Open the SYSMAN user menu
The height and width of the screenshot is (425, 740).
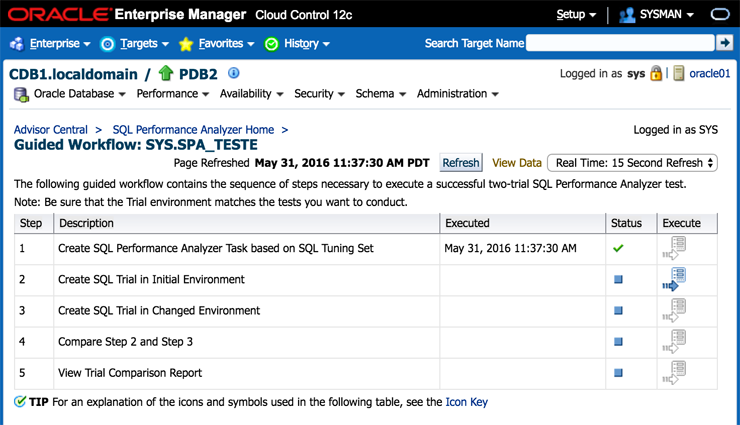click(x=657, y=15)
